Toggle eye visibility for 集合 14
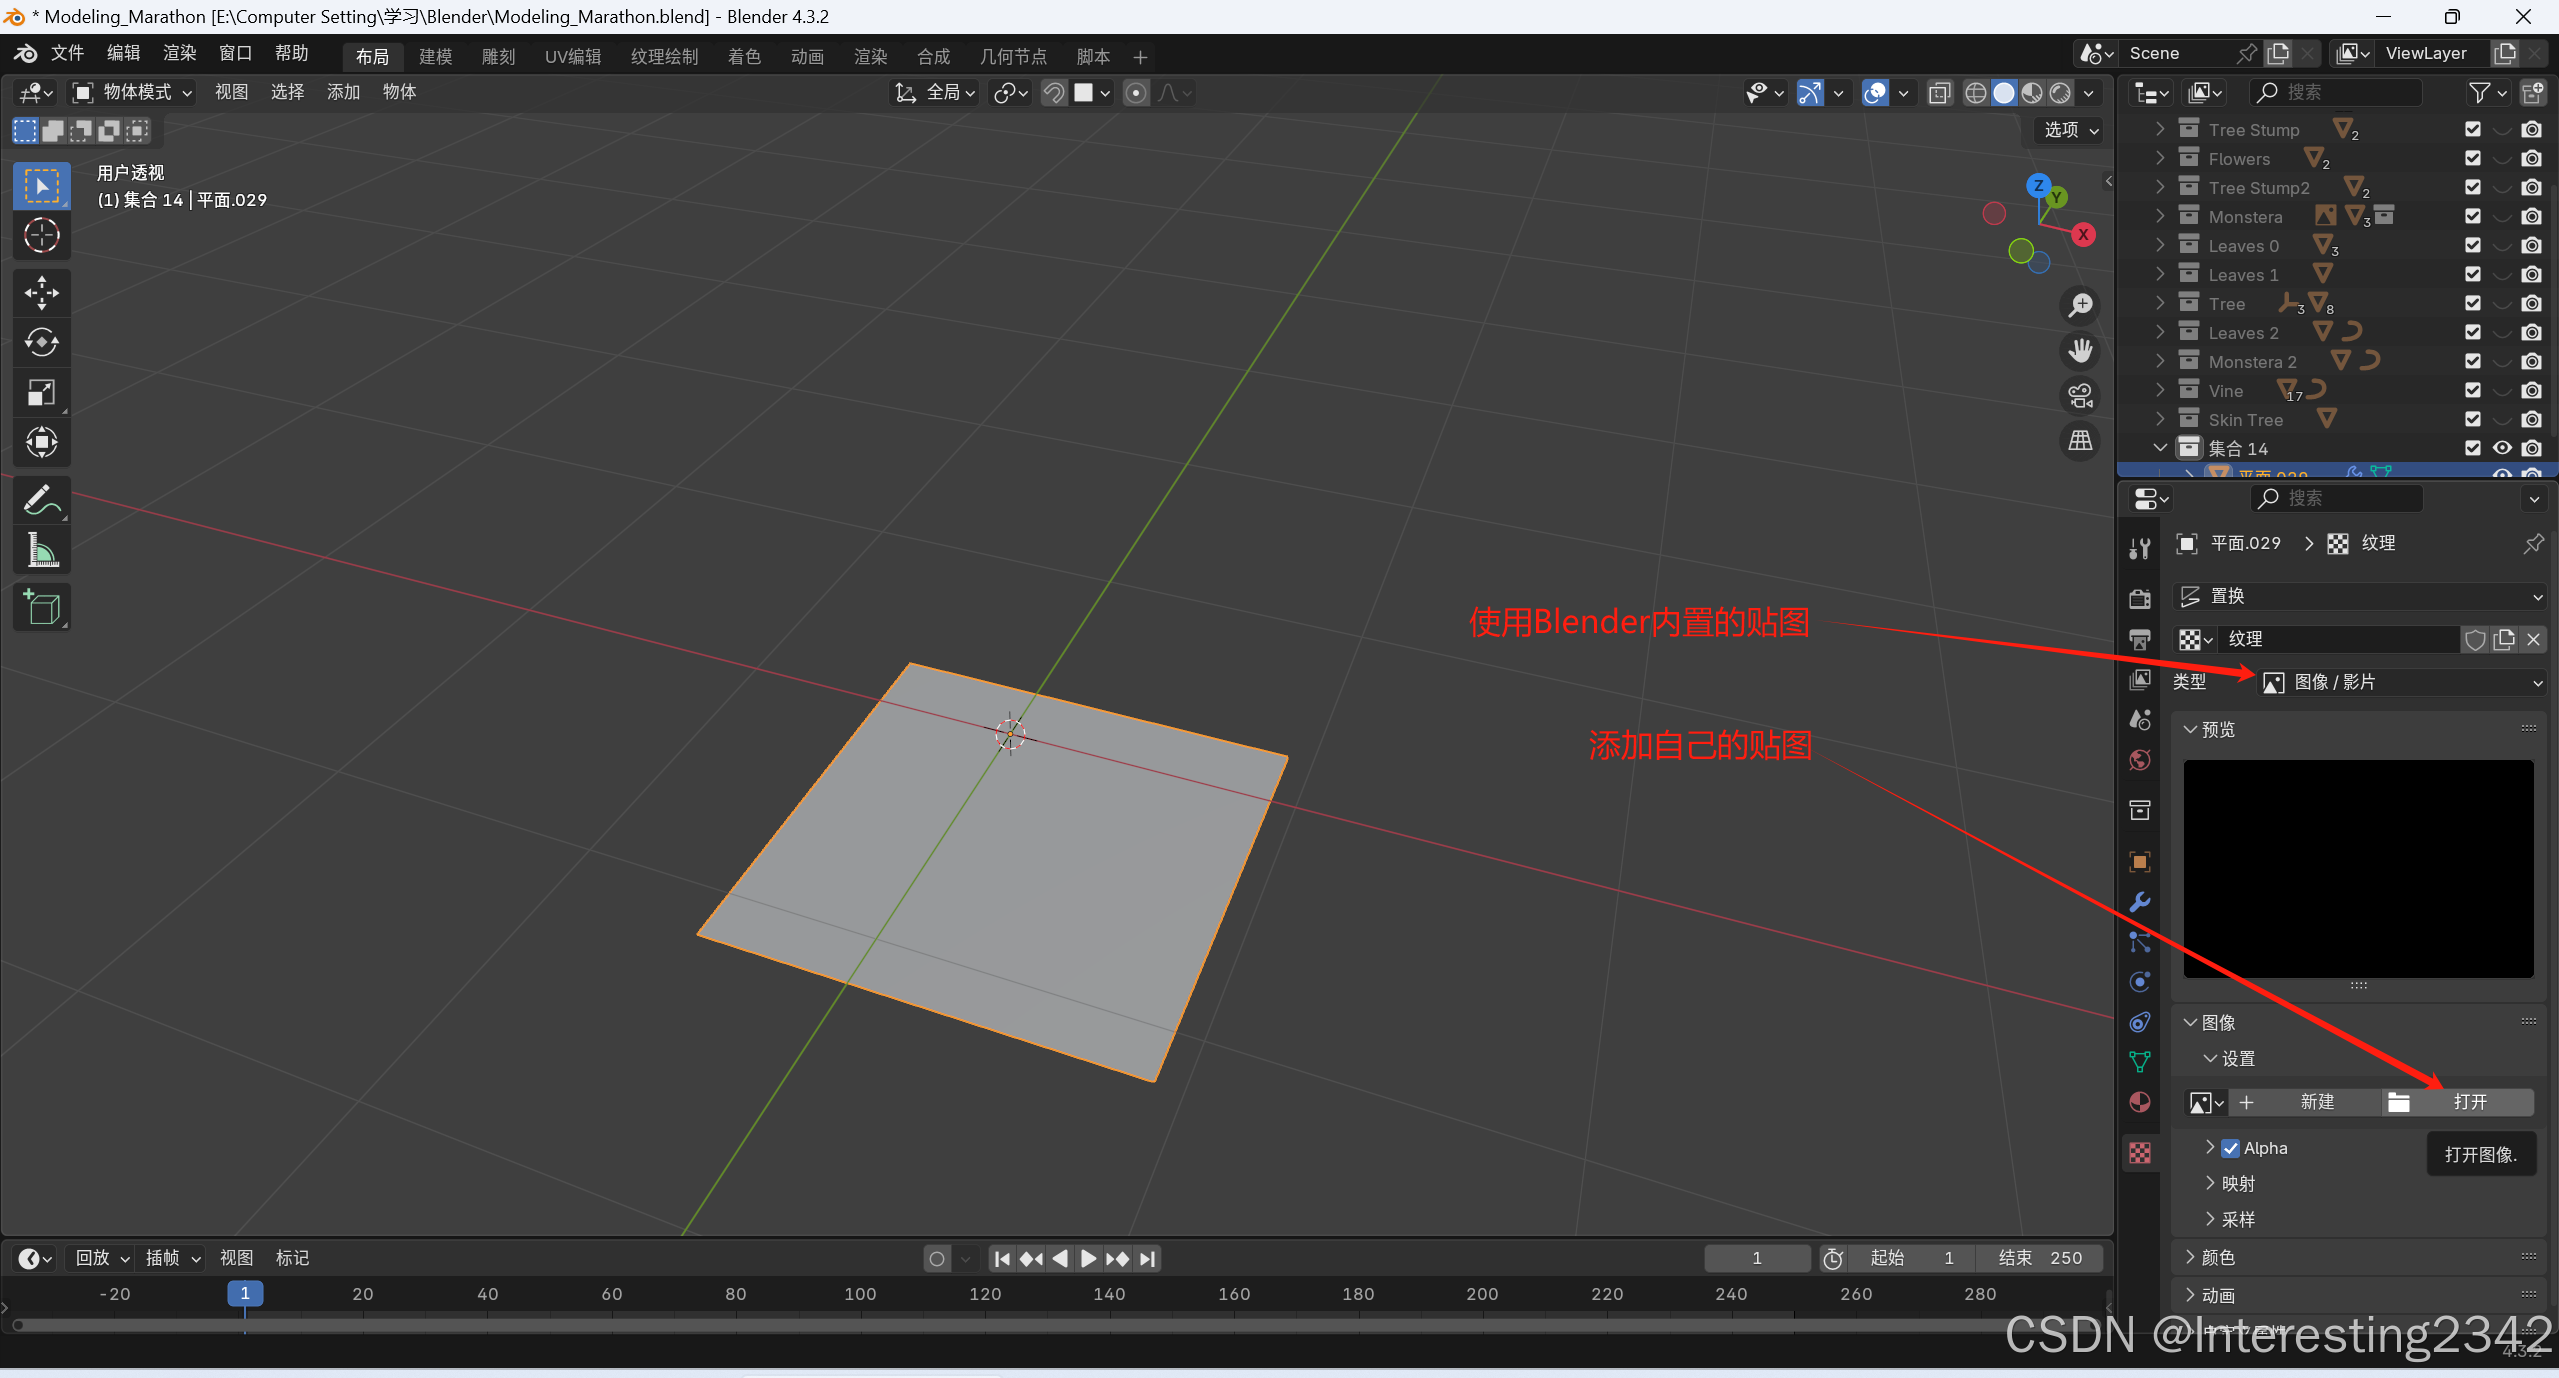The width and height of the screenshot is (2559, 1378). click(2502, 448)
